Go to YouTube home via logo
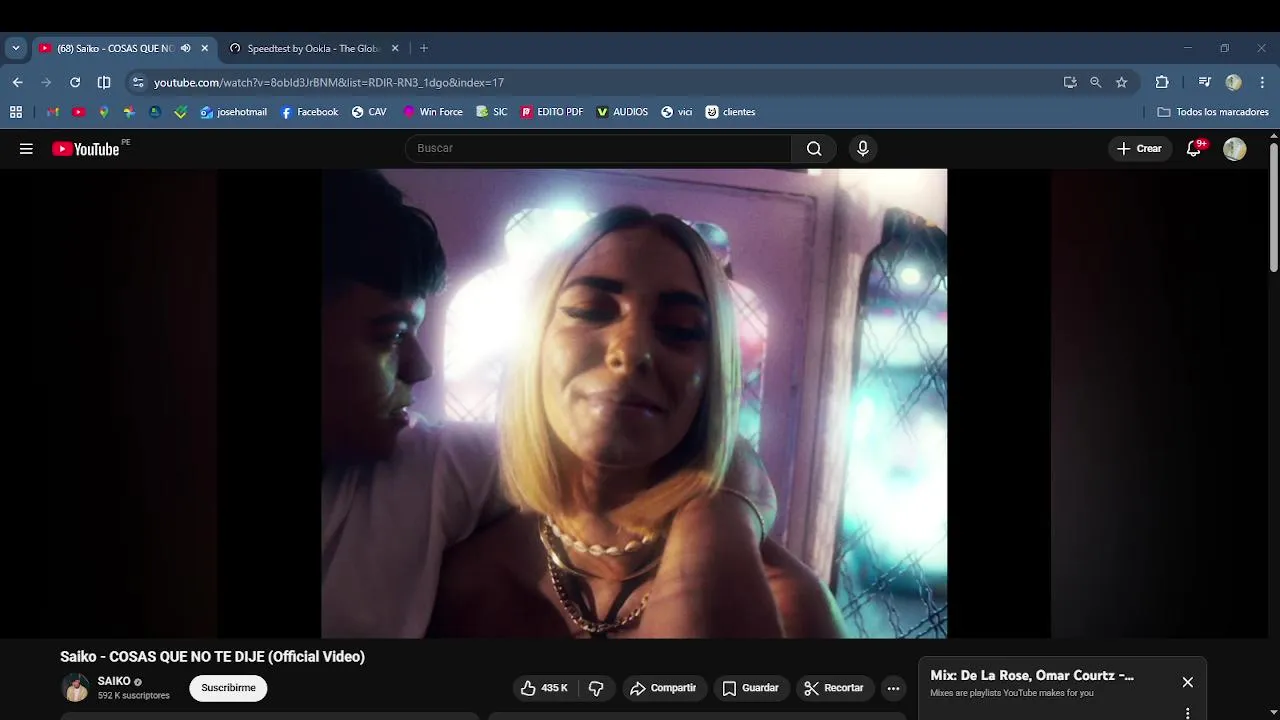1280x720 pixels. click(86, 149)
